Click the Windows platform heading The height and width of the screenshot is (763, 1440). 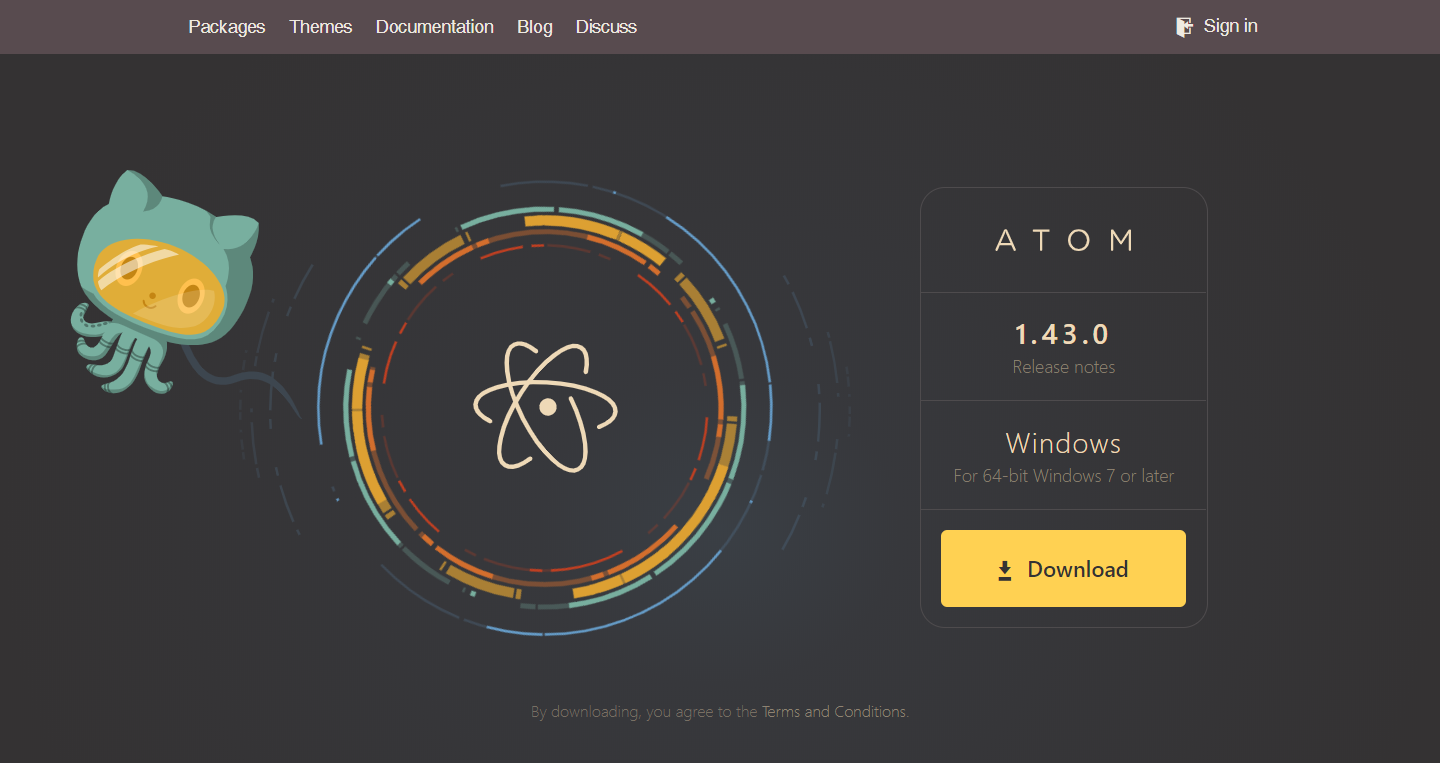[x=1063, y=443]
